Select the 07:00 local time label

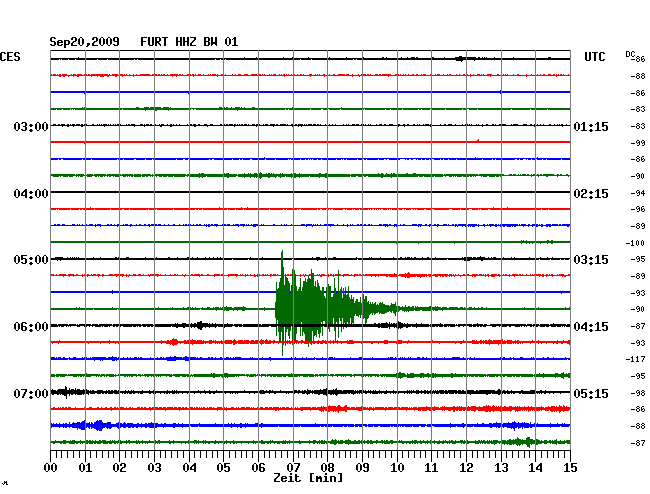click(31, 393)
